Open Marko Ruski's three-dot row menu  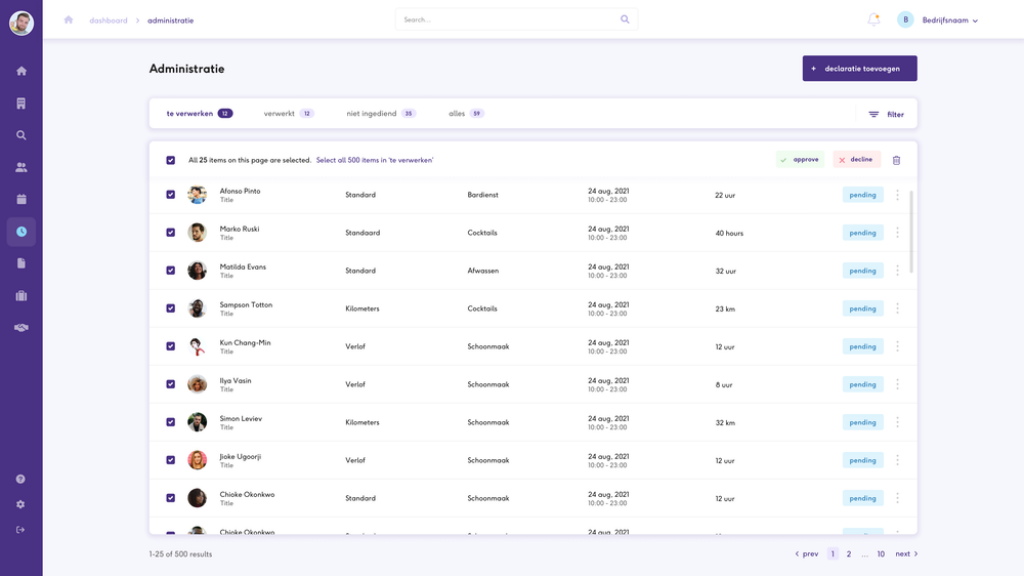pos(897,233)
